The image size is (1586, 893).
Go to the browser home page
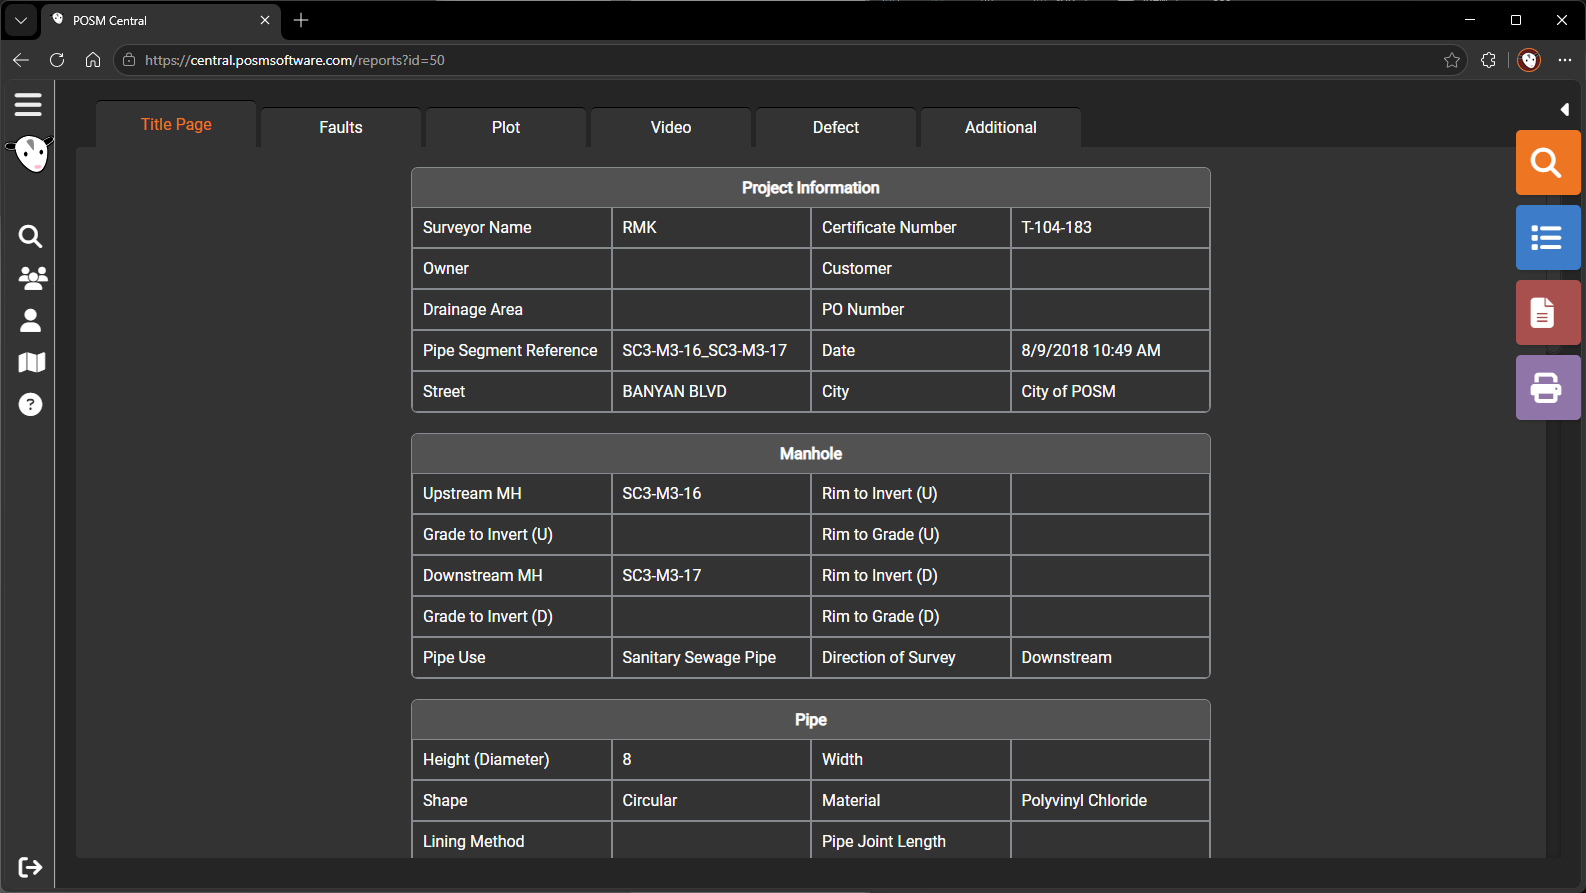click(x=93, y=60)
